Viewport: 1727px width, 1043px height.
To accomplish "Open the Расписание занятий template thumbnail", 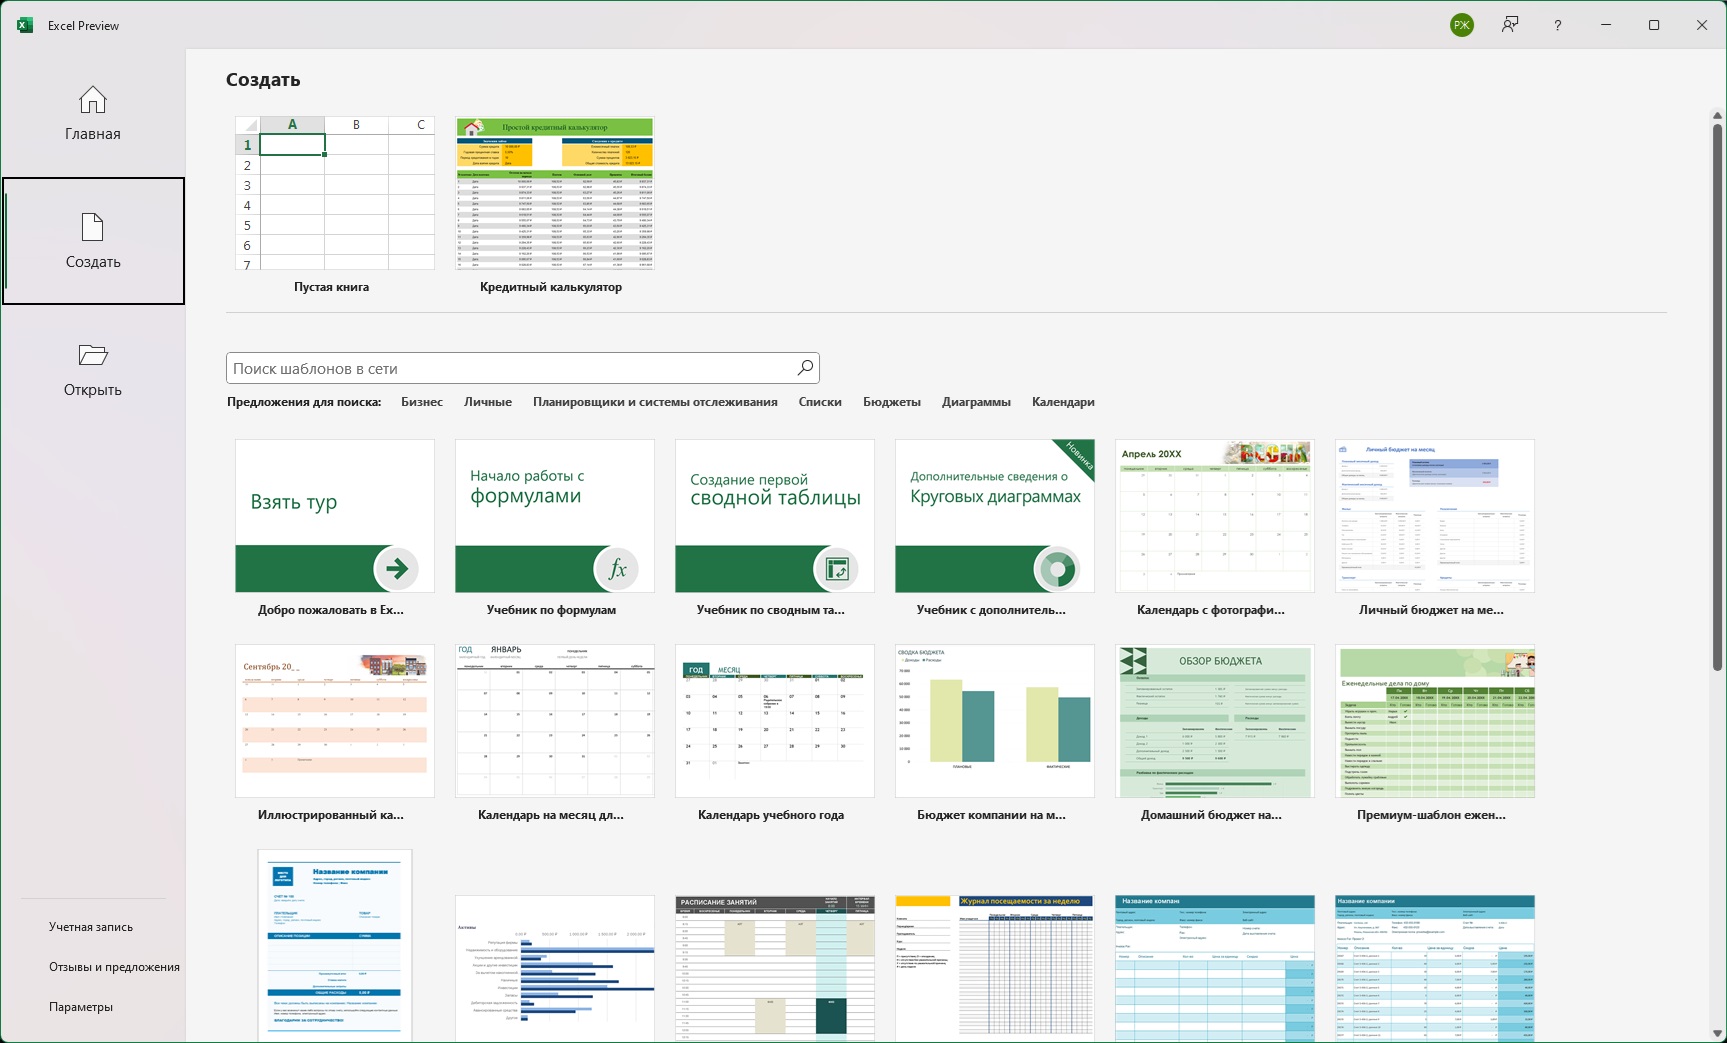I will [775, 968].
